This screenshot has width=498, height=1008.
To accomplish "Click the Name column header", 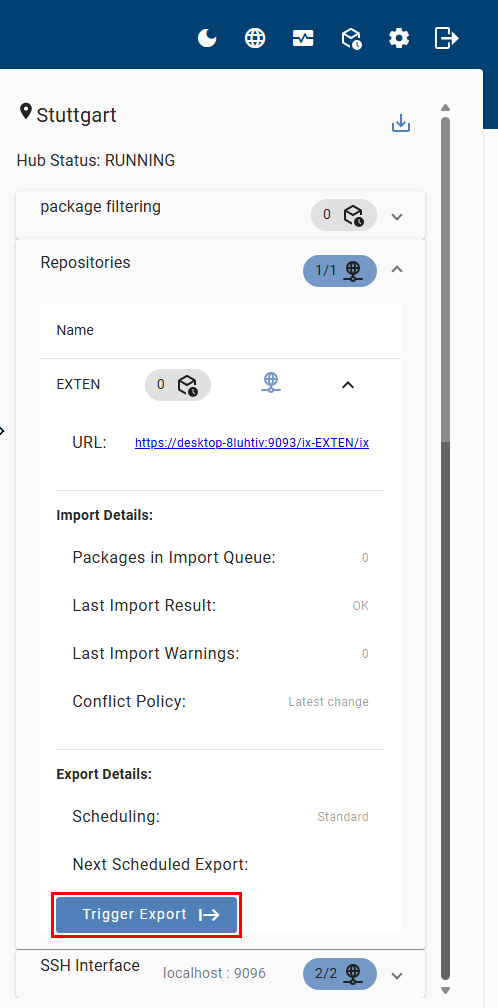I will tap(75, 330).
